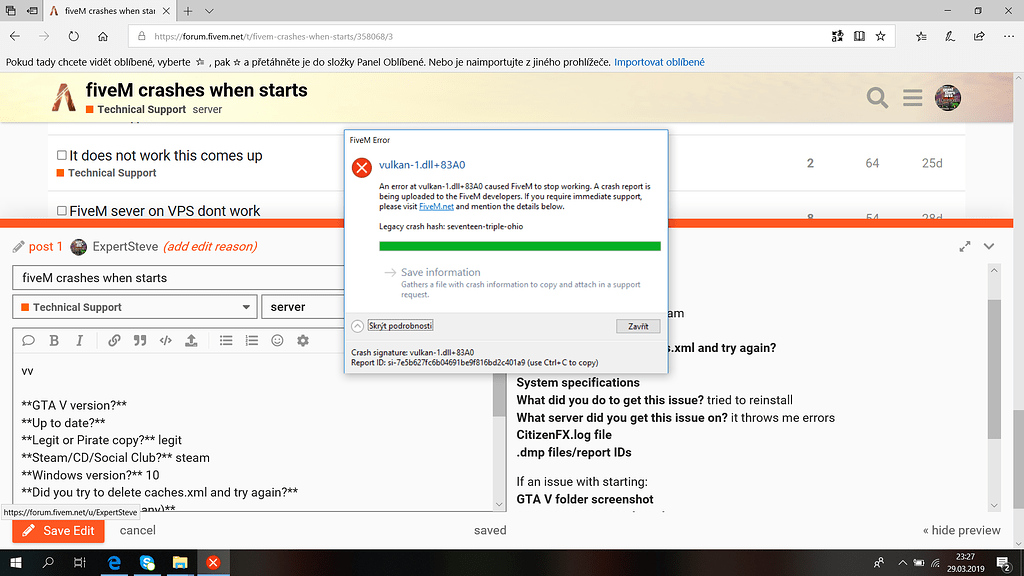Open the emoji picker in the editor
1024x576 pixels.
point(277,340)
